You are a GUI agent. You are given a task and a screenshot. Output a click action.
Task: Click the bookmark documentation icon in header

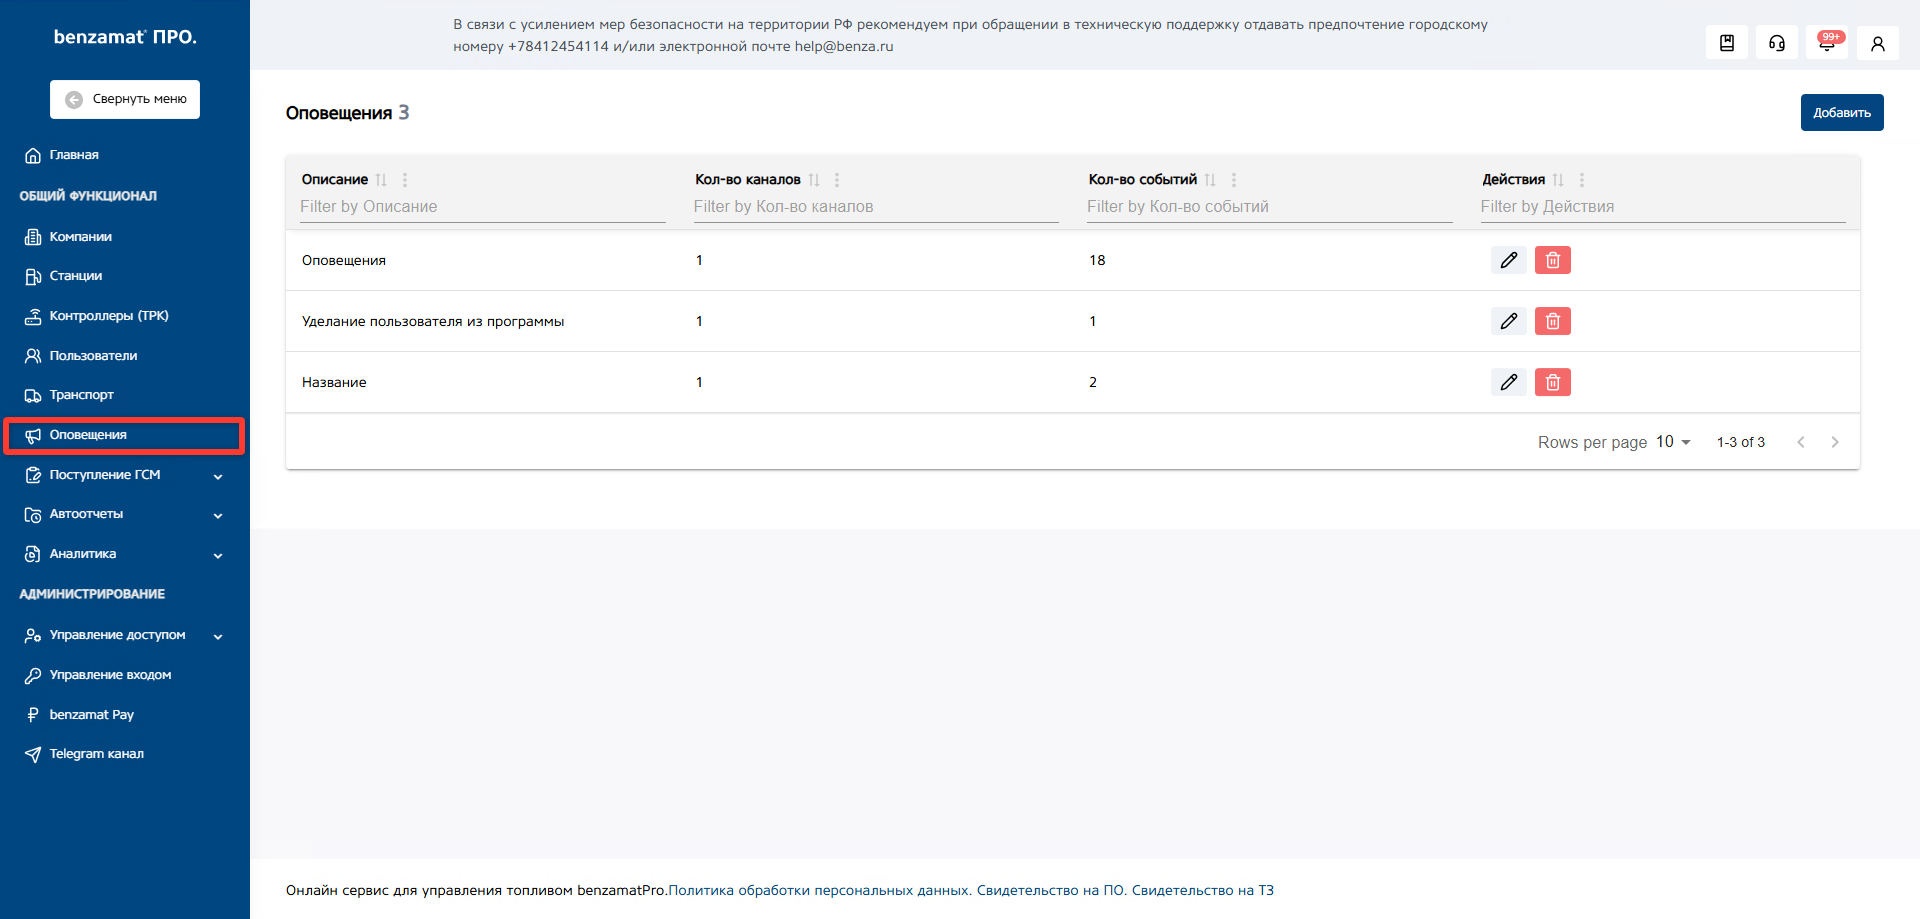[x=1726, y=43]
